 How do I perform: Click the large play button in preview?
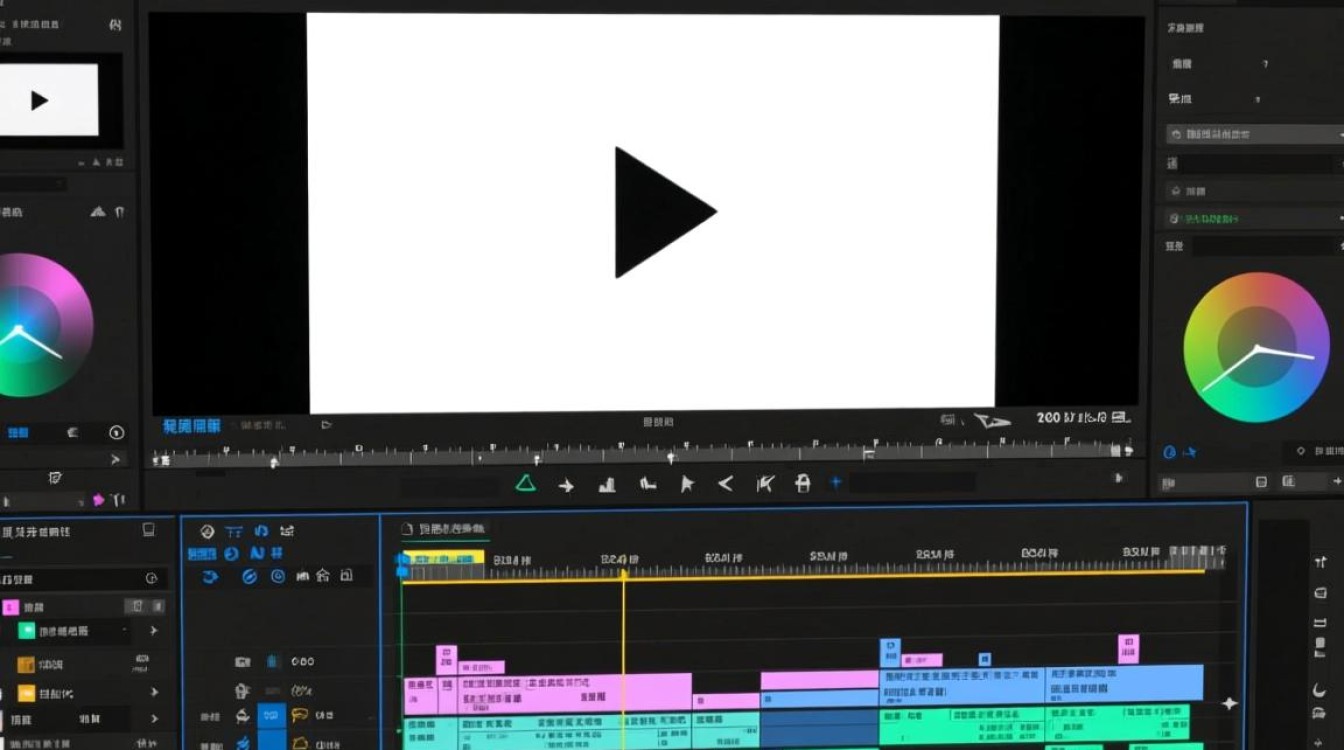point(664,212)
